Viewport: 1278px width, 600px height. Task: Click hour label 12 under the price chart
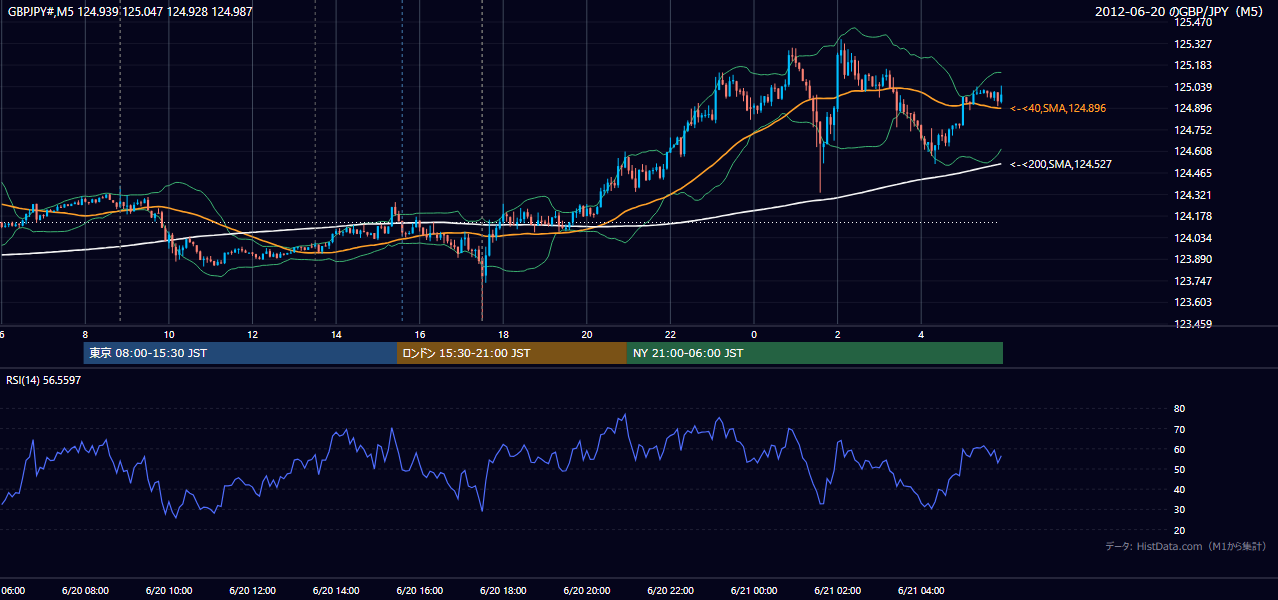point(252,334)
